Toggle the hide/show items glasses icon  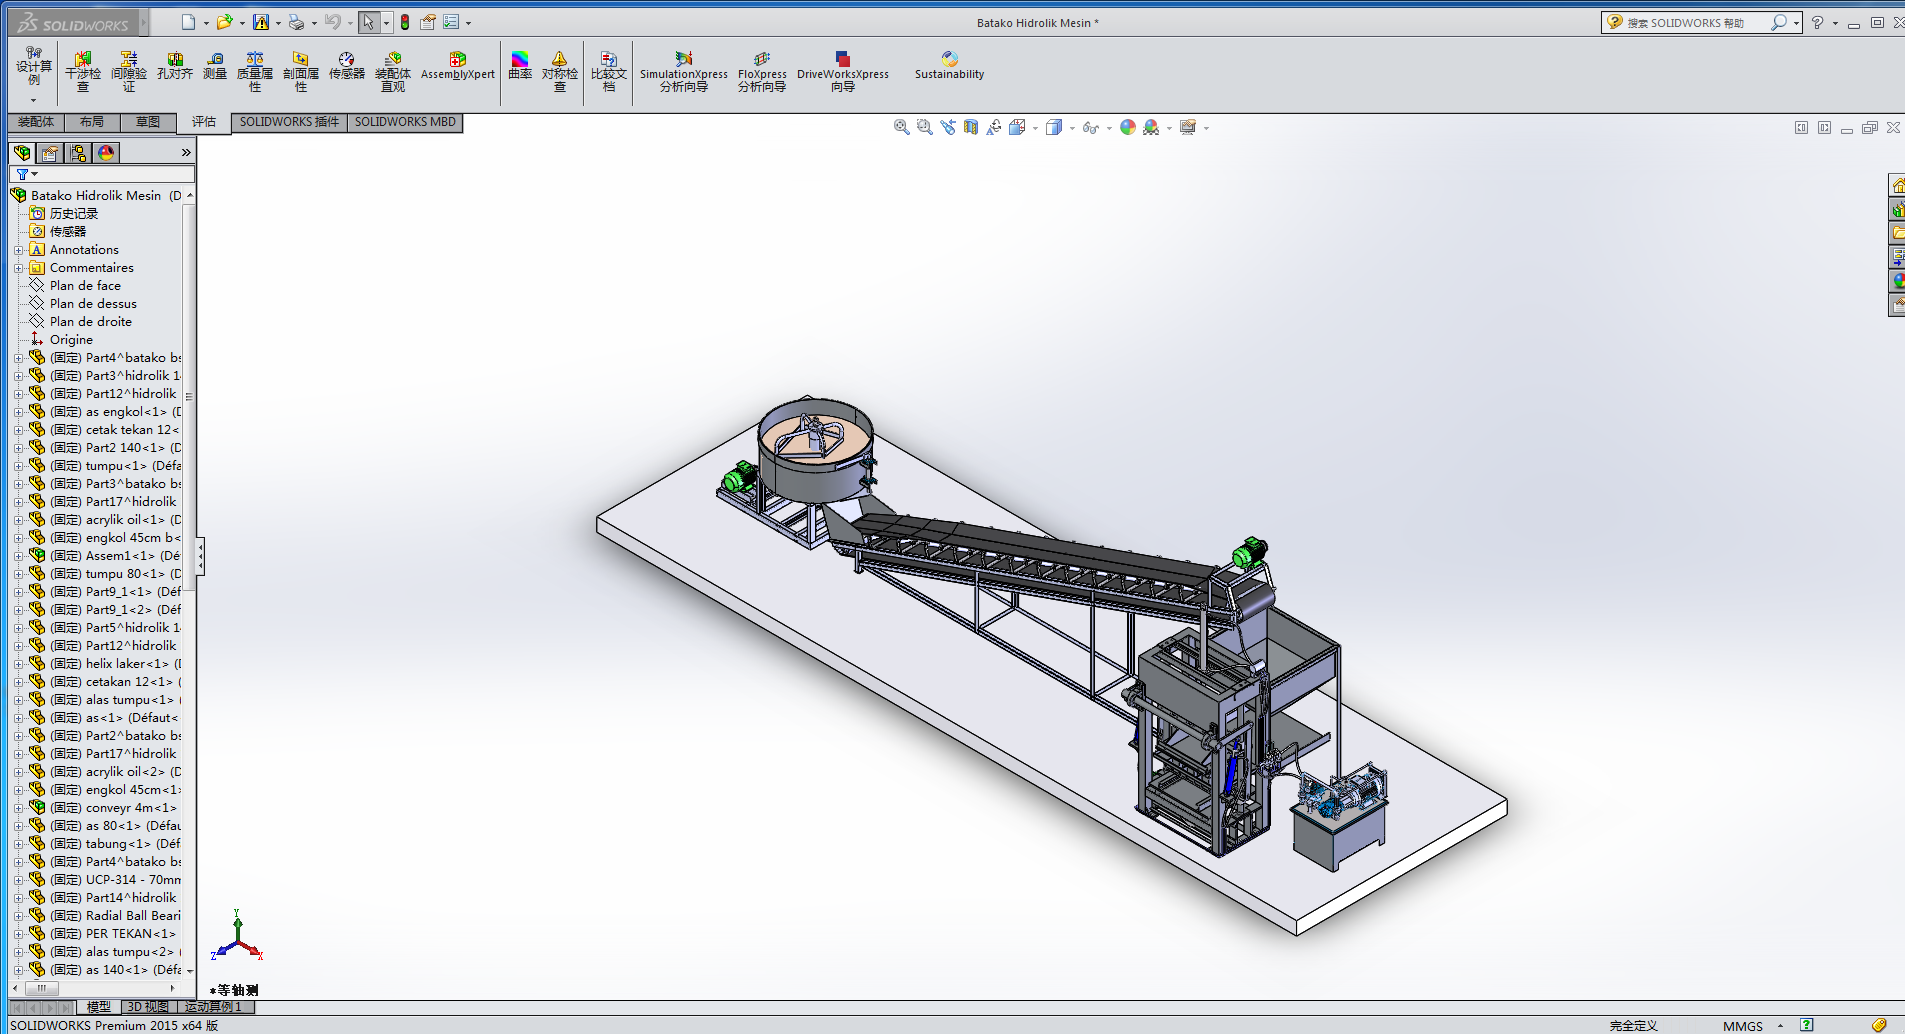1090,127
